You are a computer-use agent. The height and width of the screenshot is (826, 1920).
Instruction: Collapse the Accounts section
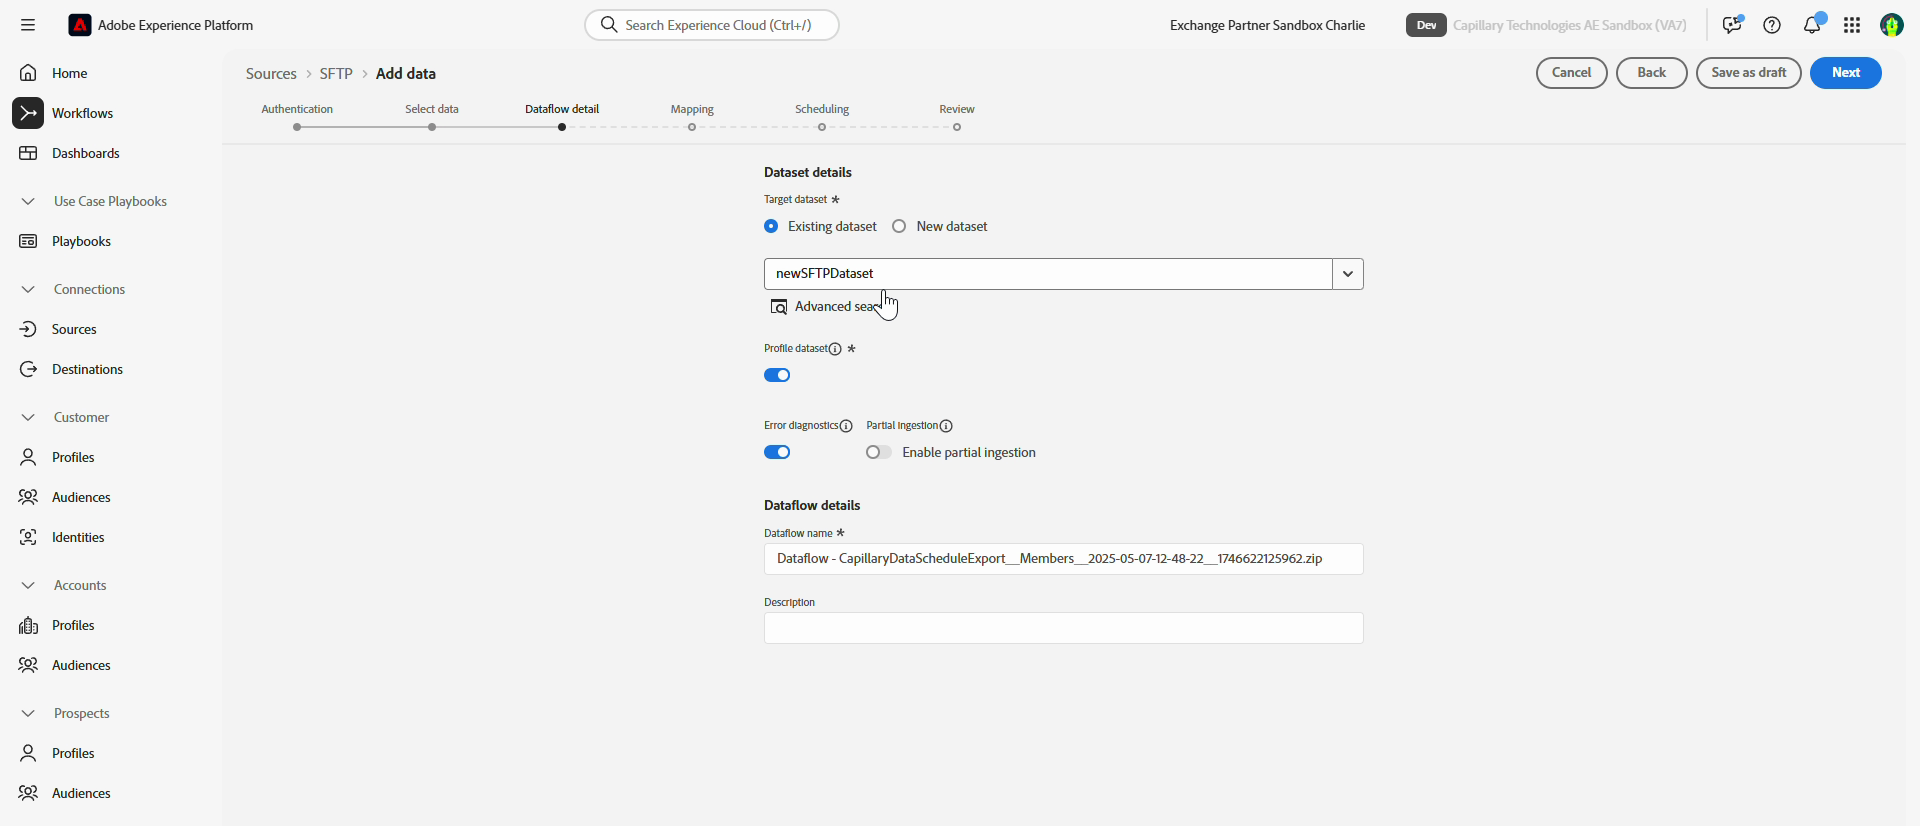click(28, 585)
